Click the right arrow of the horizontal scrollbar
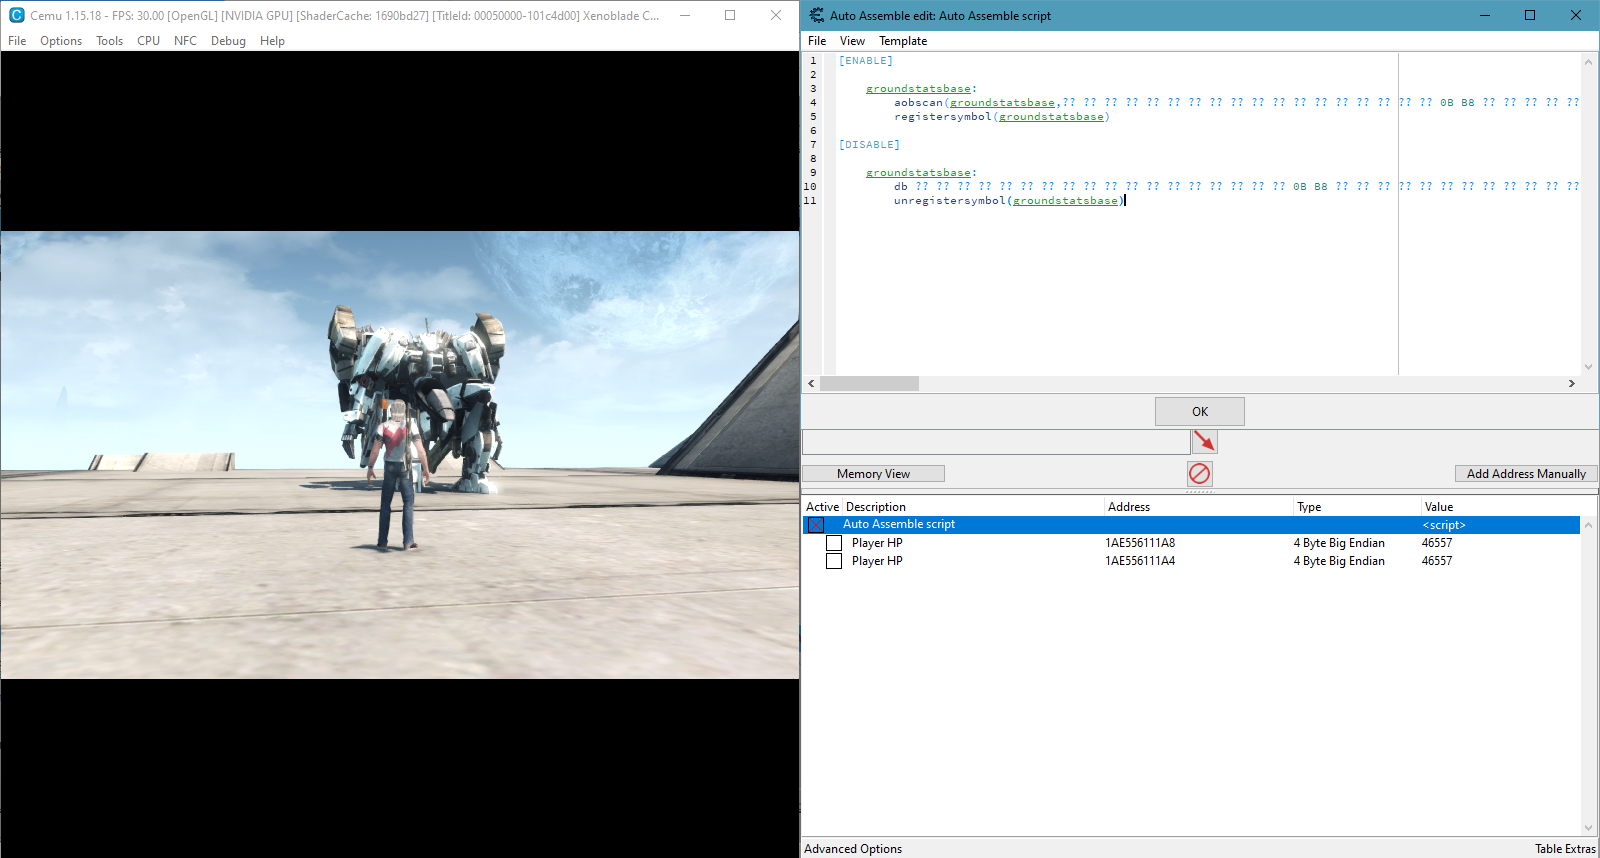 click(1571, 384)
